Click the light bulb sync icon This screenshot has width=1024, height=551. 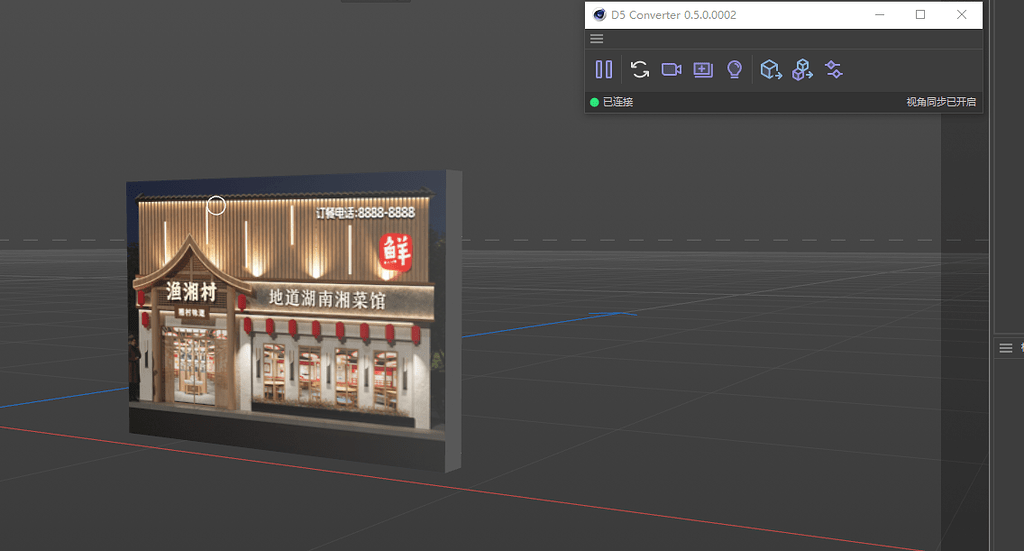735,69
